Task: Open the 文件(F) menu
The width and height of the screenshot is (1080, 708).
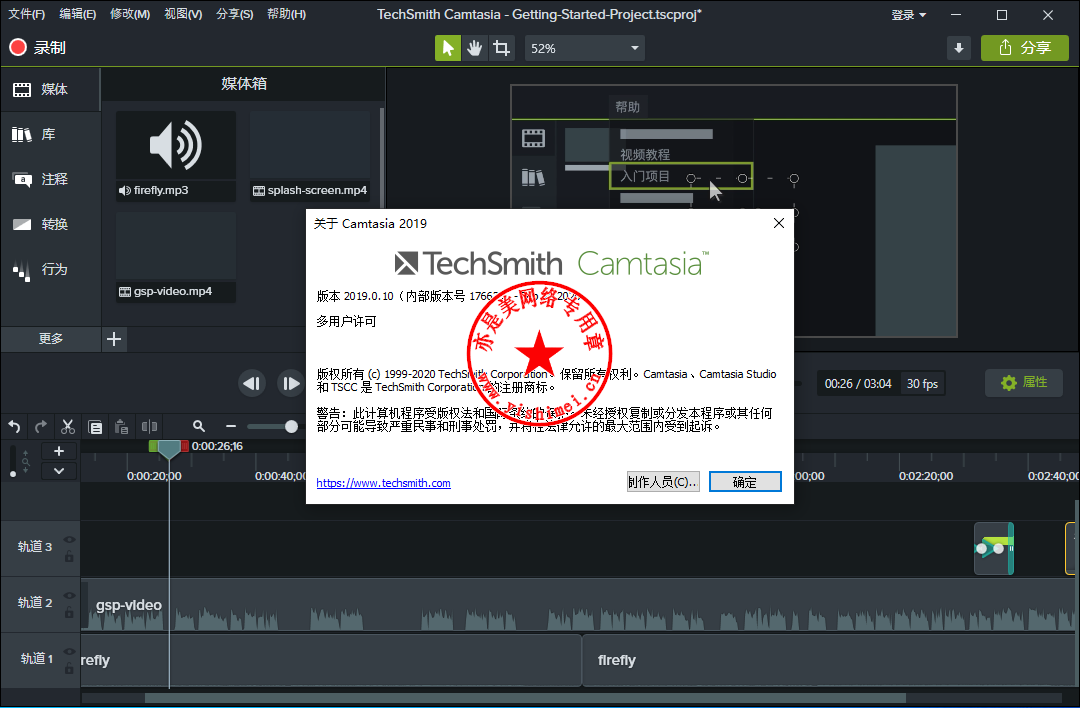Action: pyautogui.click(x=26, y=14)
